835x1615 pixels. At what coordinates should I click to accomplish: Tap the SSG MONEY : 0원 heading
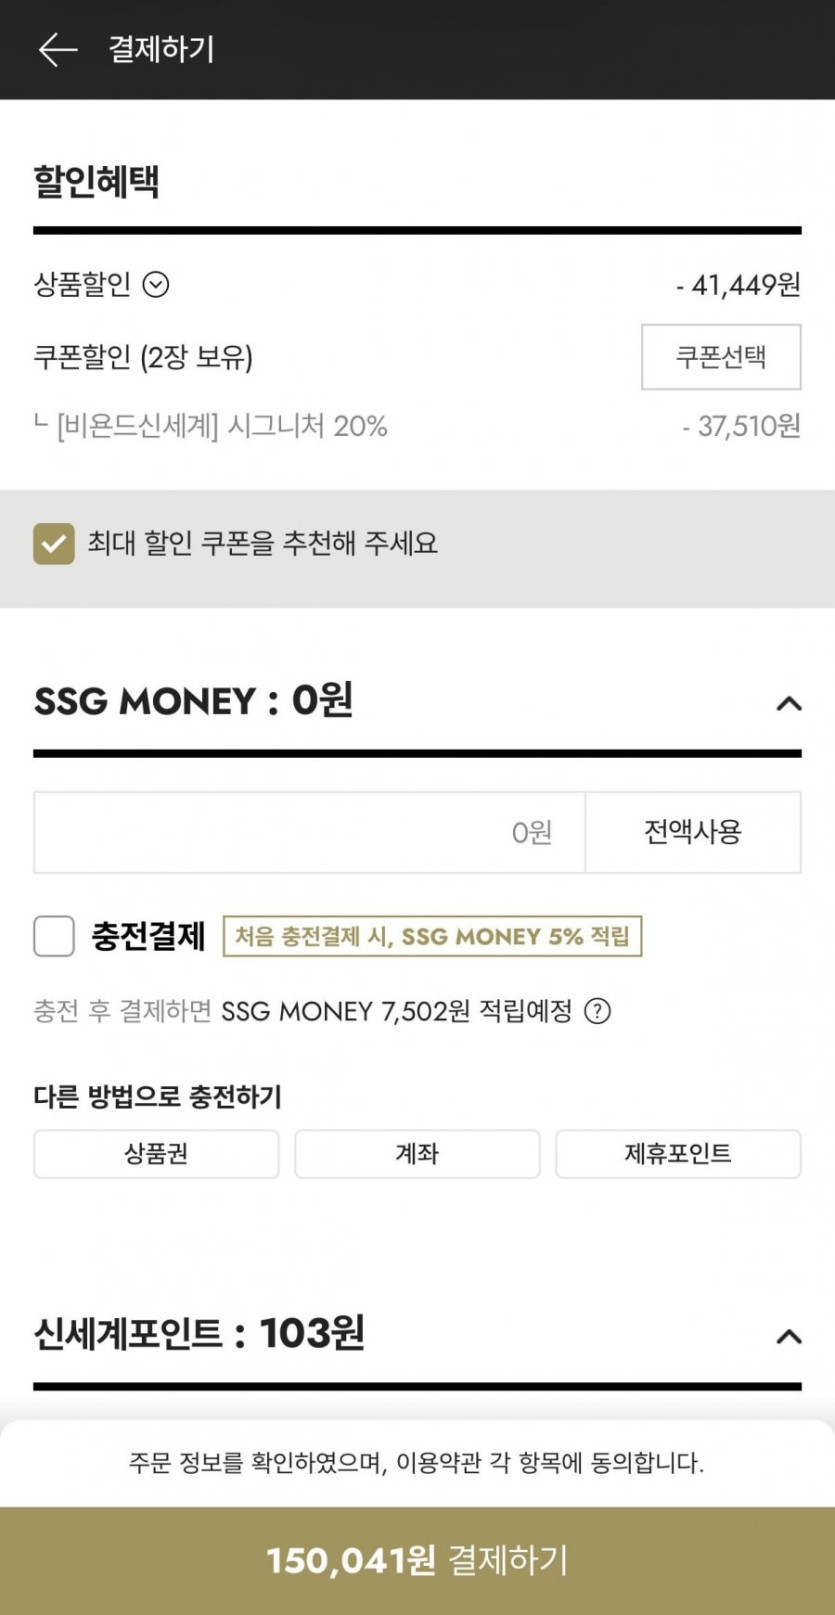pos(194,701)
